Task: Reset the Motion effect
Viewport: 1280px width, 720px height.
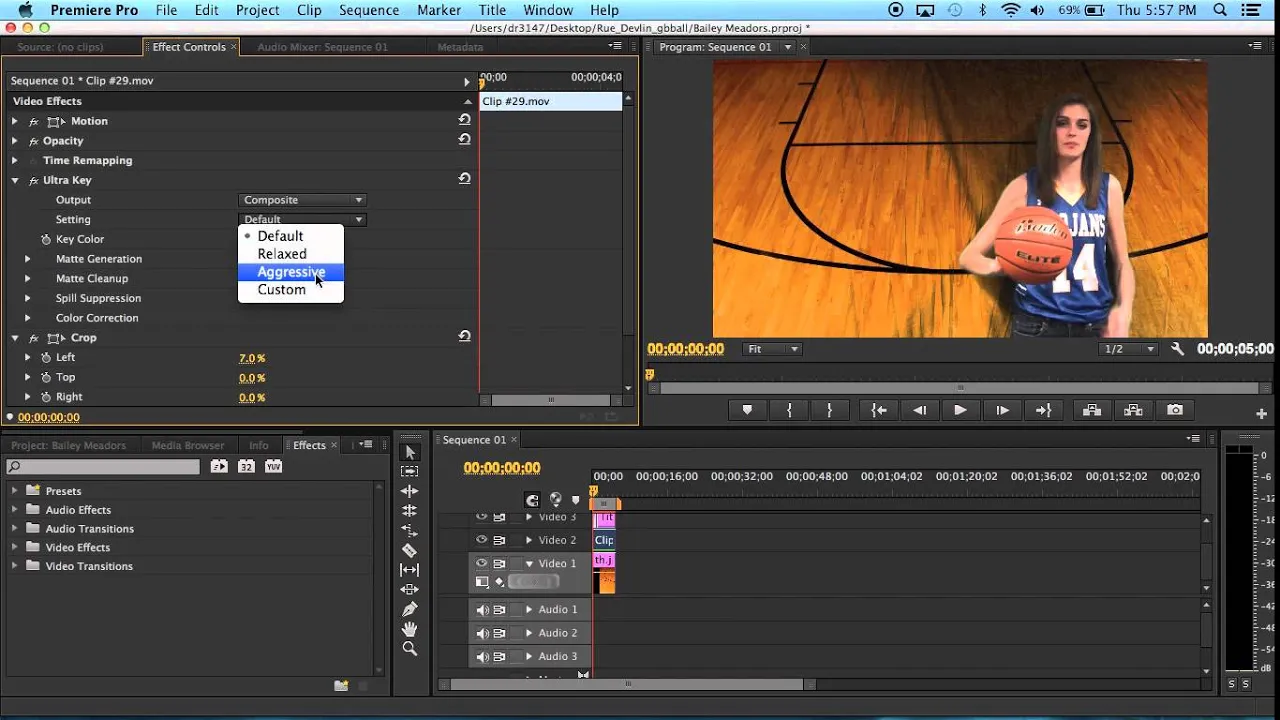Action: (464, 120)
